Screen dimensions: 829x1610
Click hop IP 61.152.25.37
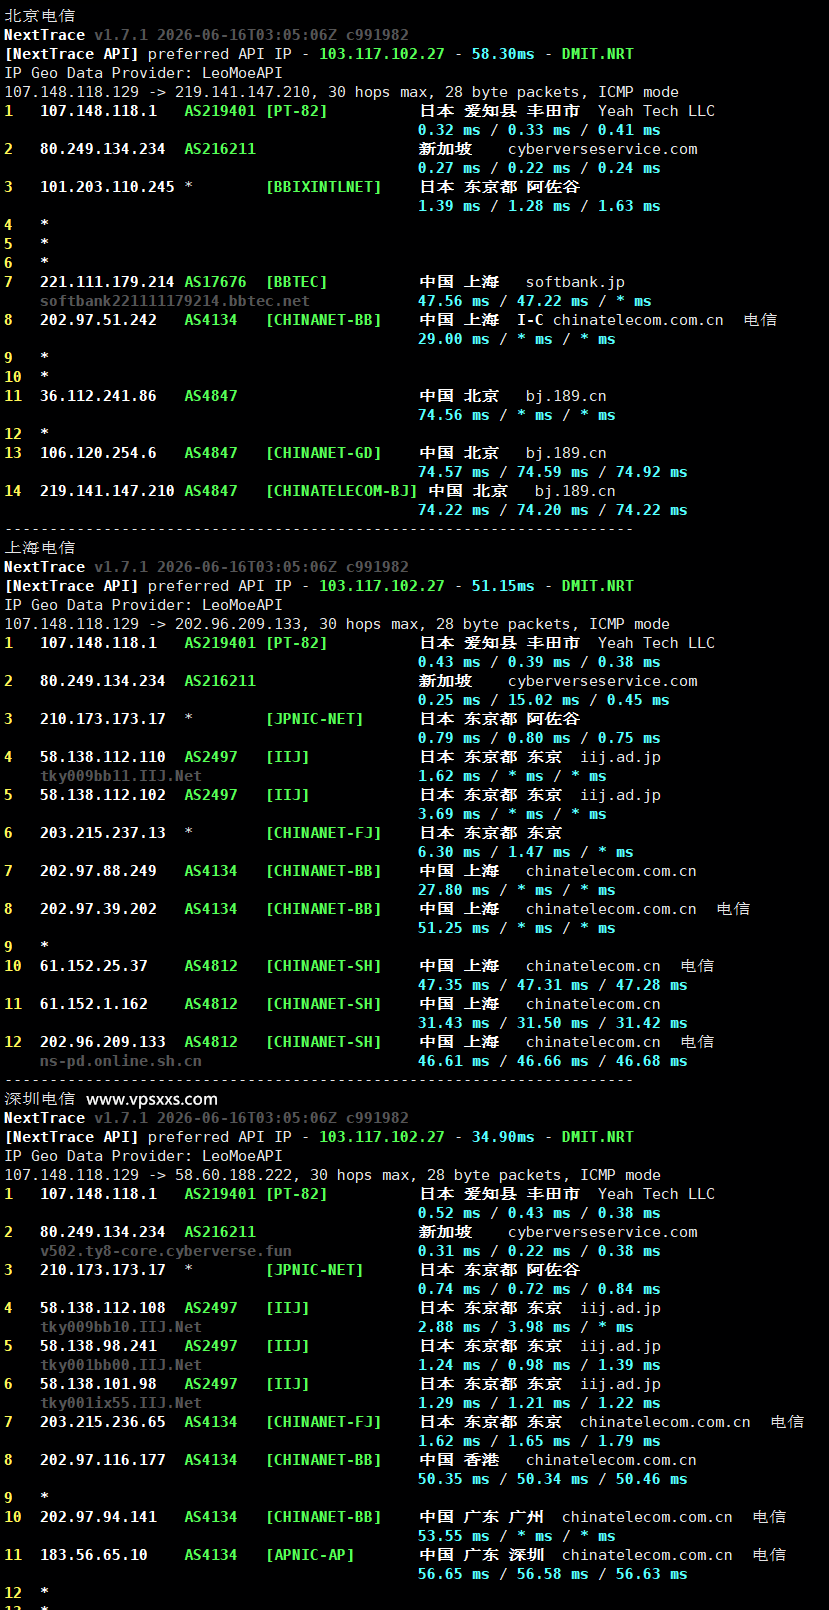94,966
